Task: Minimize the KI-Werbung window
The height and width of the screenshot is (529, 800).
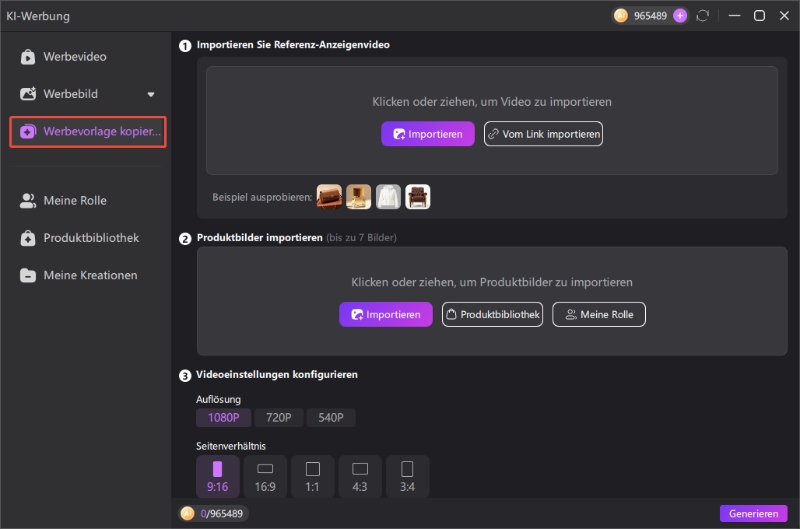Action: coord(734,16)
